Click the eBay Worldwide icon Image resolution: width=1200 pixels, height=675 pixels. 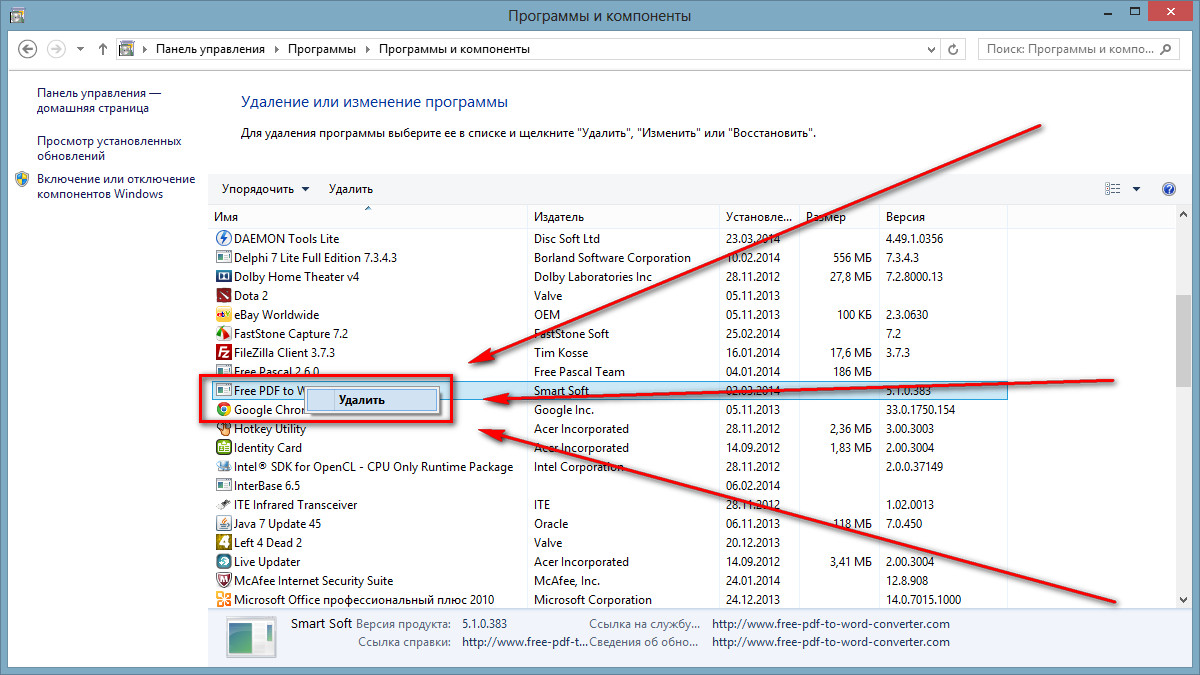click(224, 315)
